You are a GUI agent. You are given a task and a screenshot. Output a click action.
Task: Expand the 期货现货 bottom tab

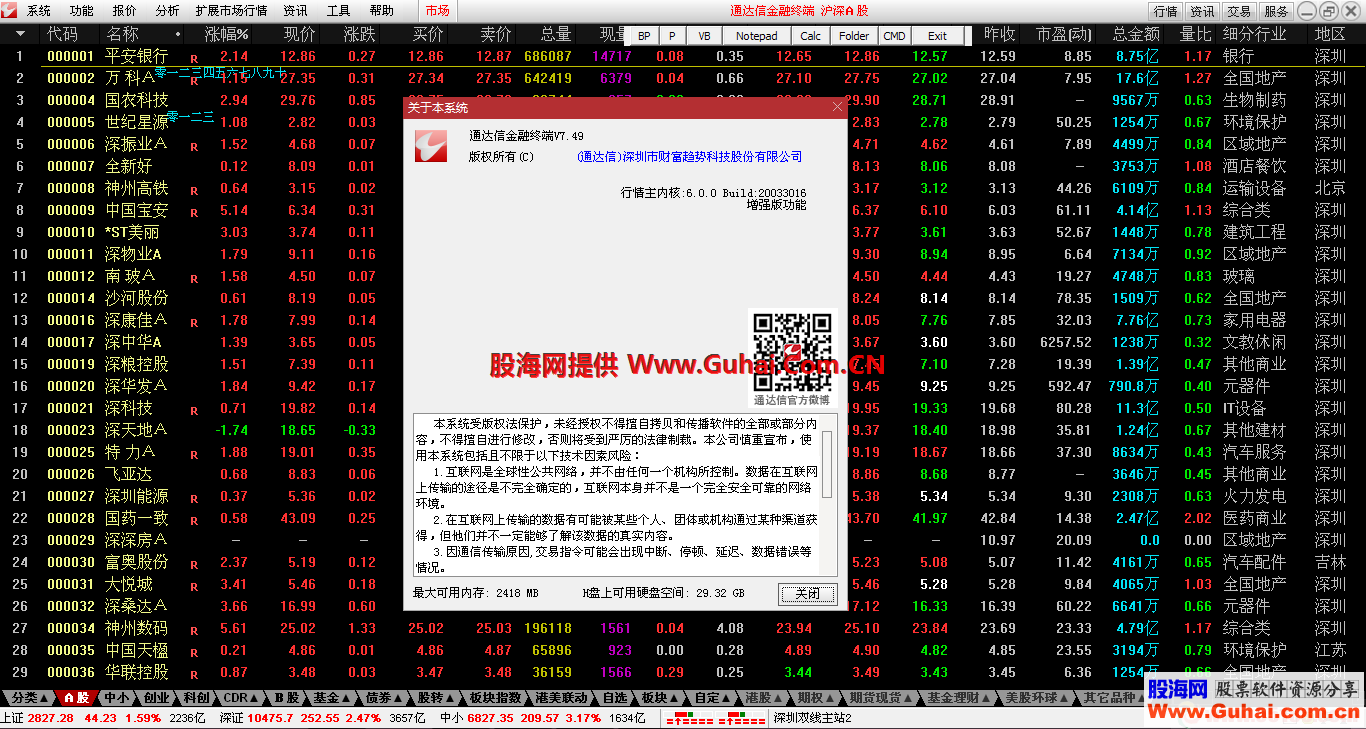coord(881,698)
